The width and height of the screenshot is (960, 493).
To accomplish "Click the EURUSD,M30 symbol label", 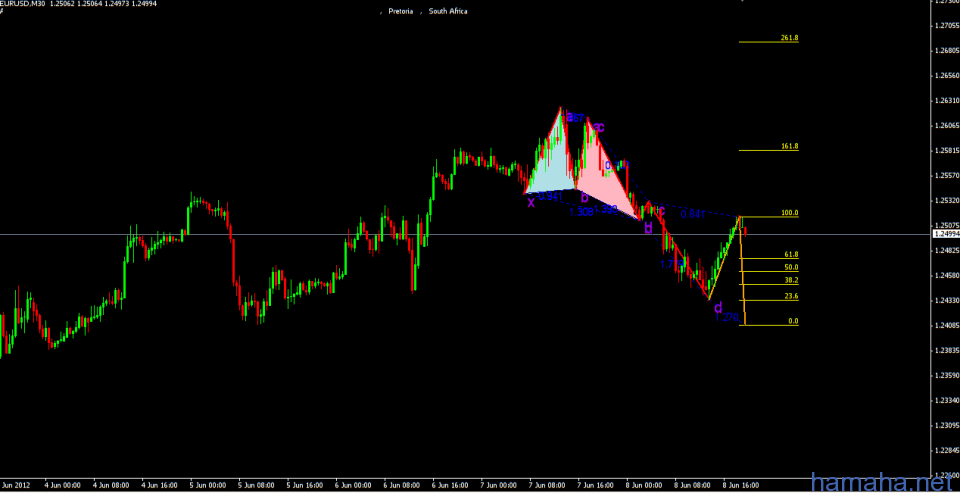I will (x=23, y=3).
